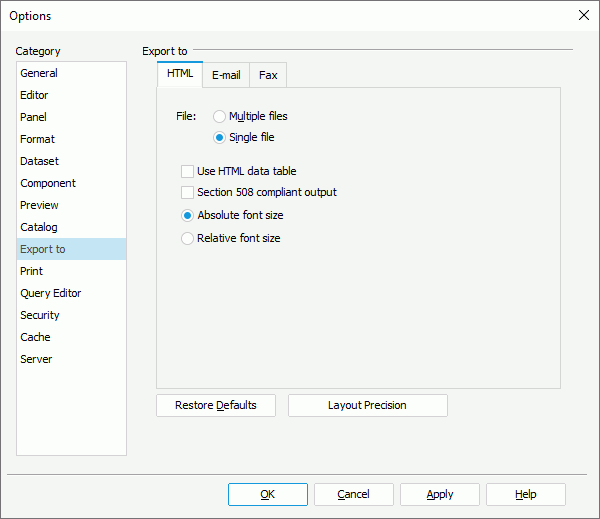Open Help for this dialog
Image resolution: width=600 pixels, height=519 pixels.
click(x=526, y=495)
